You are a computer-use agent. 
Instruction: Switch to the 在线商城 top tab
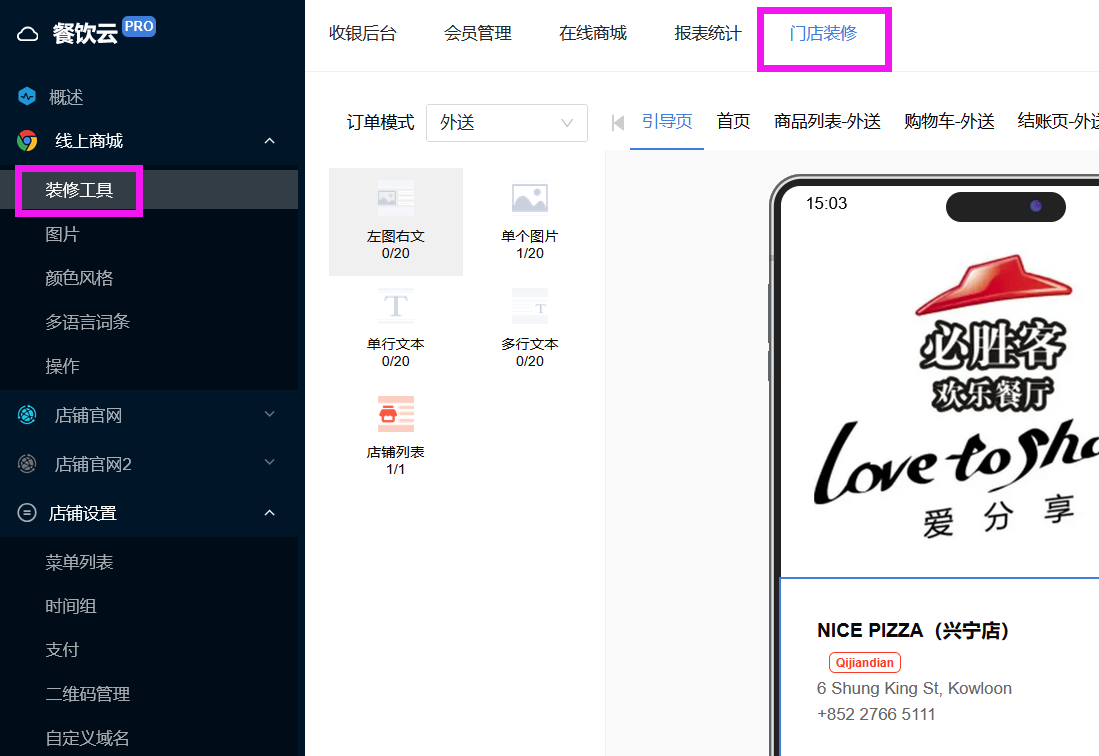592,33
